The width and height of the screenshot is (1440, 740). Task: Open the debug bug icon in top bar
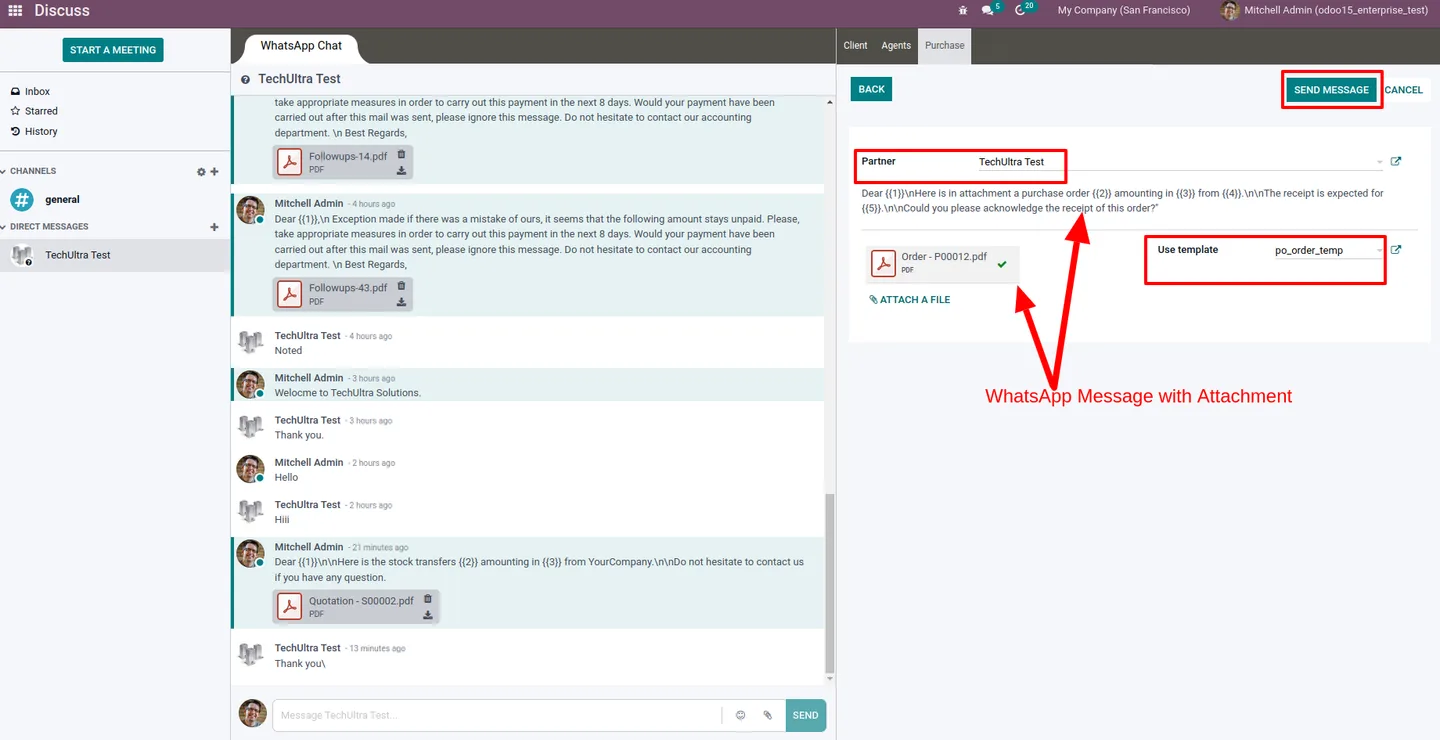pos(963,10)
